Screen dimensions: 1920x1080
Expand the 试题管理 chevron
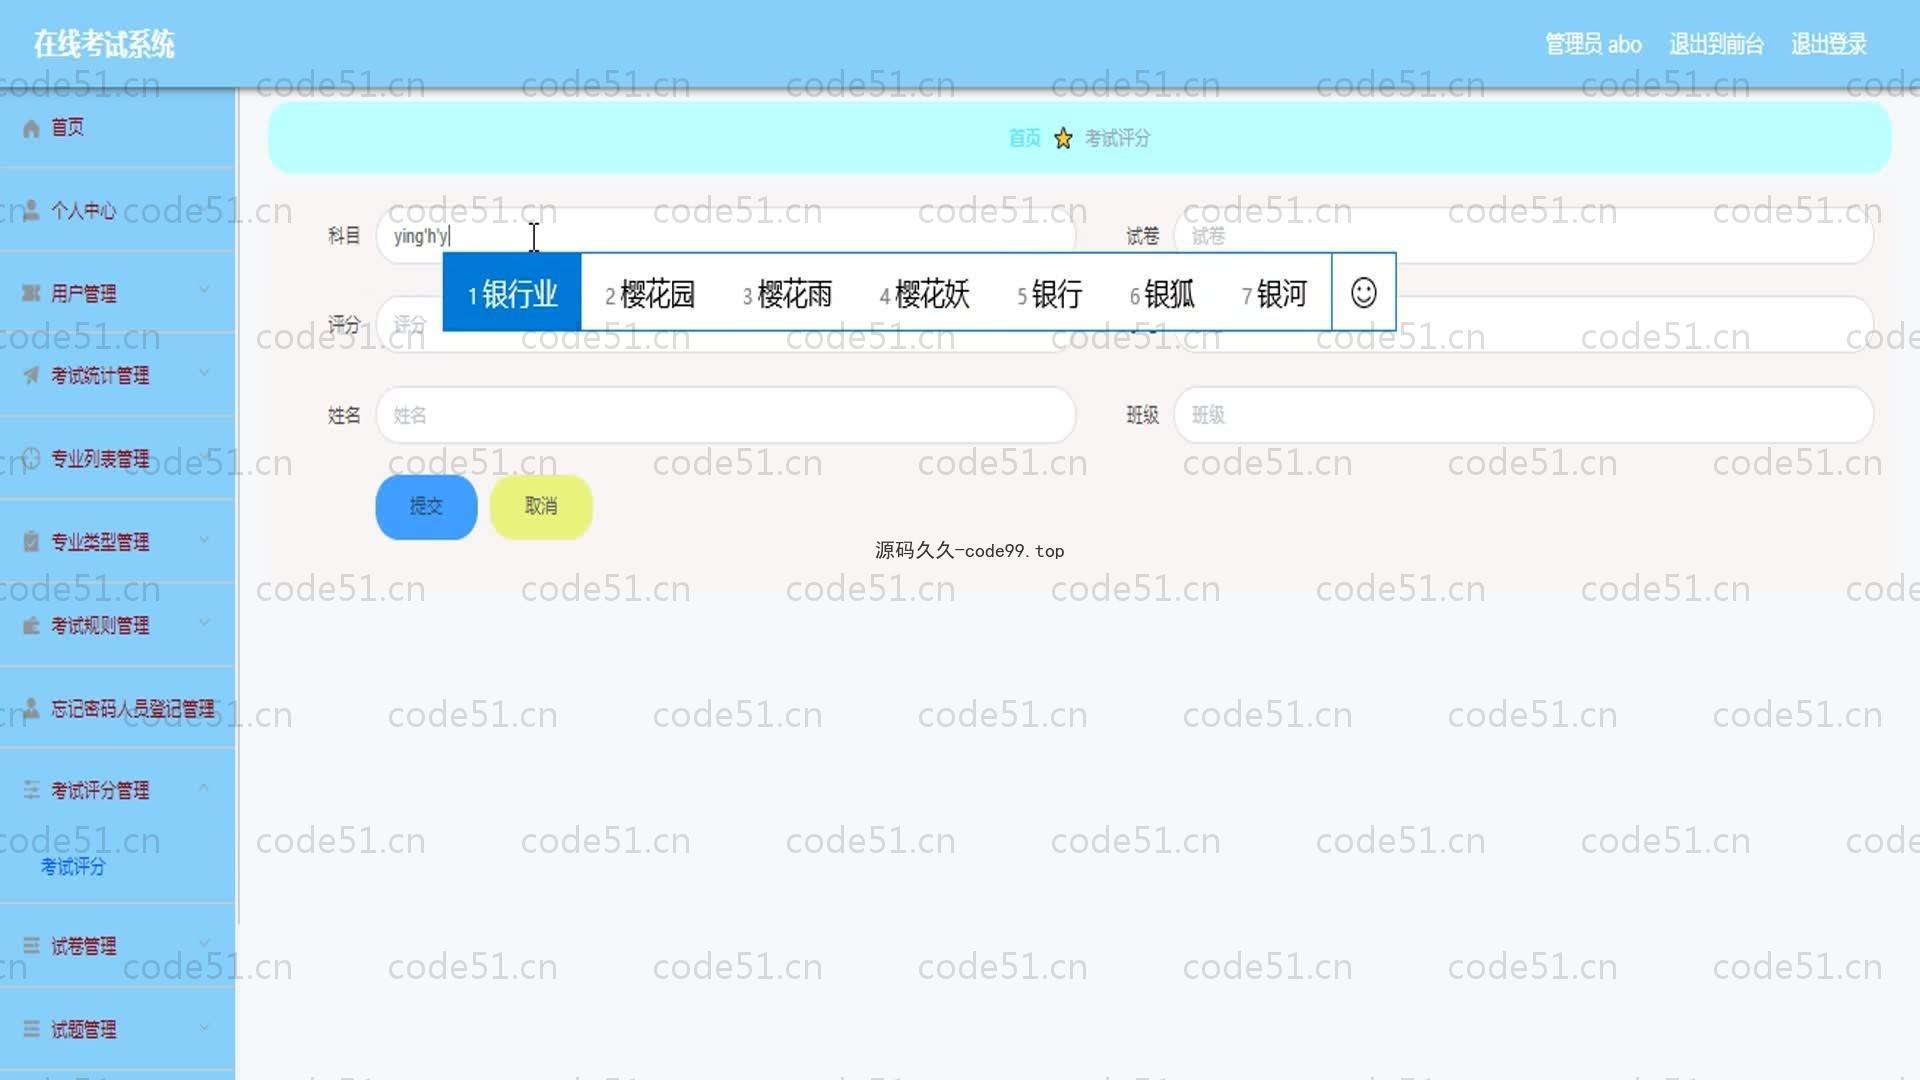(204, 1027)
